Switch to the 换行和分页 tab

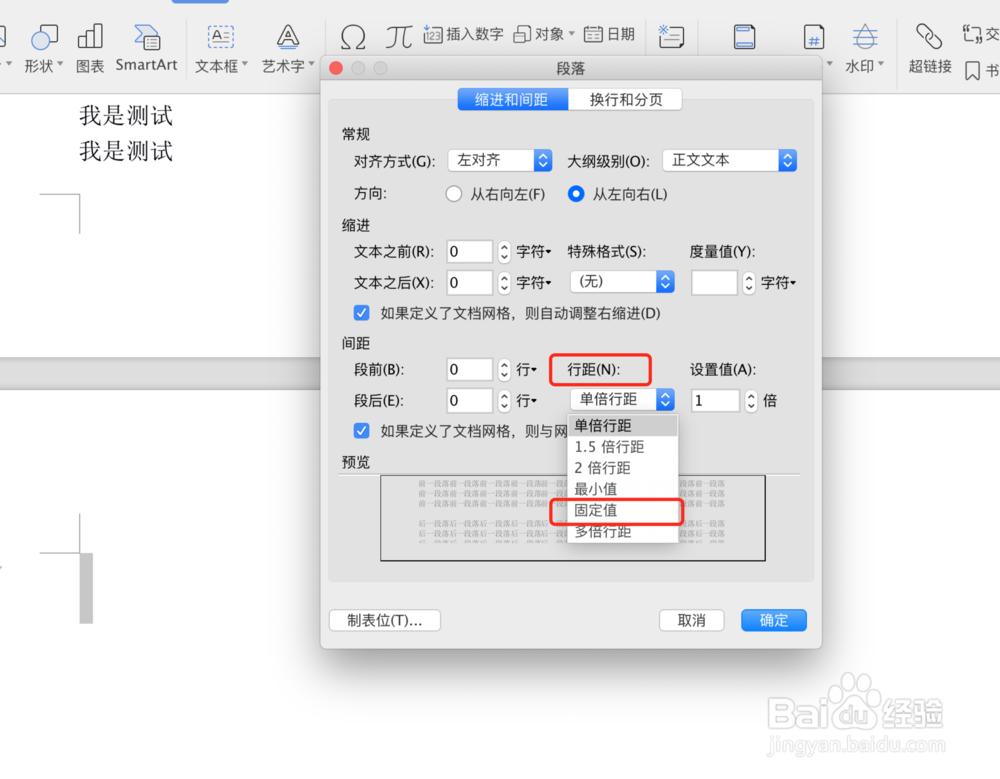click(x=626, y=99)
